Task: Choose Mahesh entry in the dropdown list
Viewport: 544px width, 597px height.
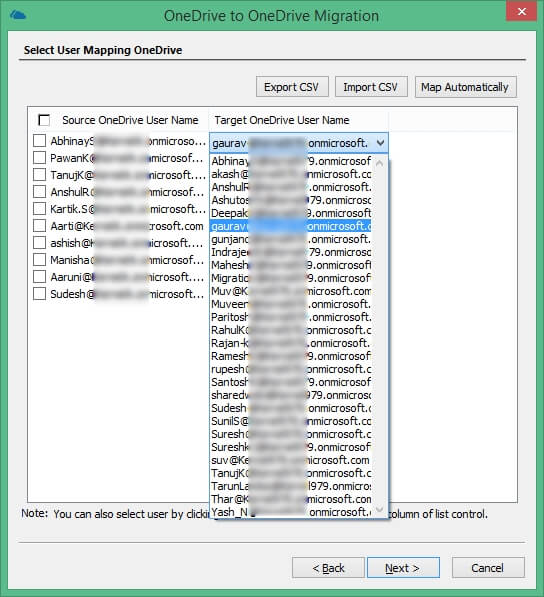Action: coord(291,265)
